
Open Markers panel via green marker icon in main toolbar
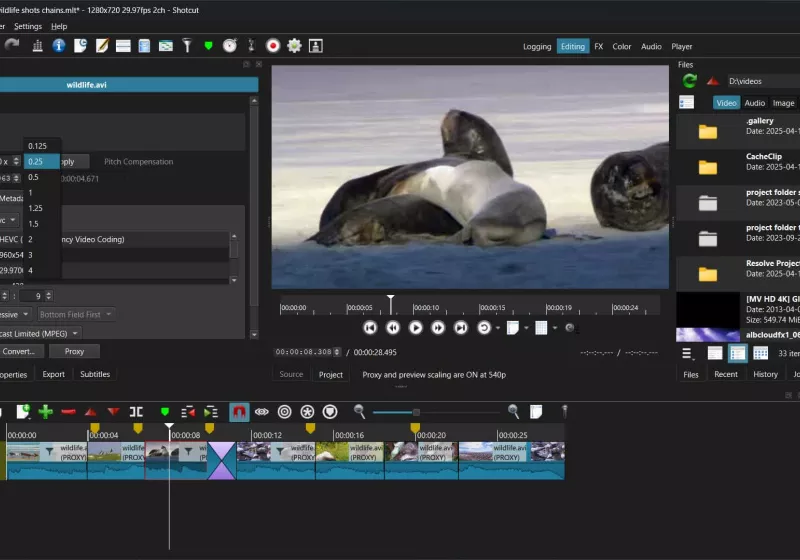point(208,46)
